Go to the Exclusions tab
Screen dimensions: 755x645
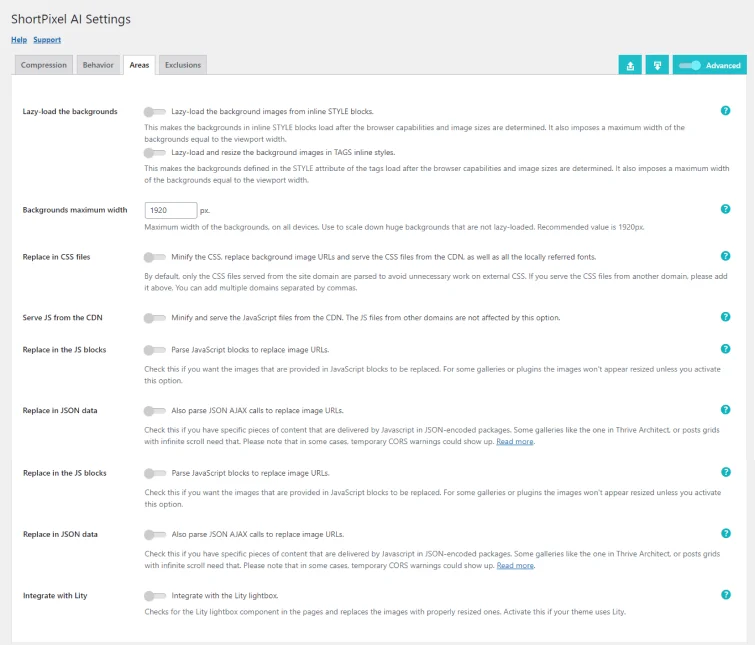[x=183, y=65]
